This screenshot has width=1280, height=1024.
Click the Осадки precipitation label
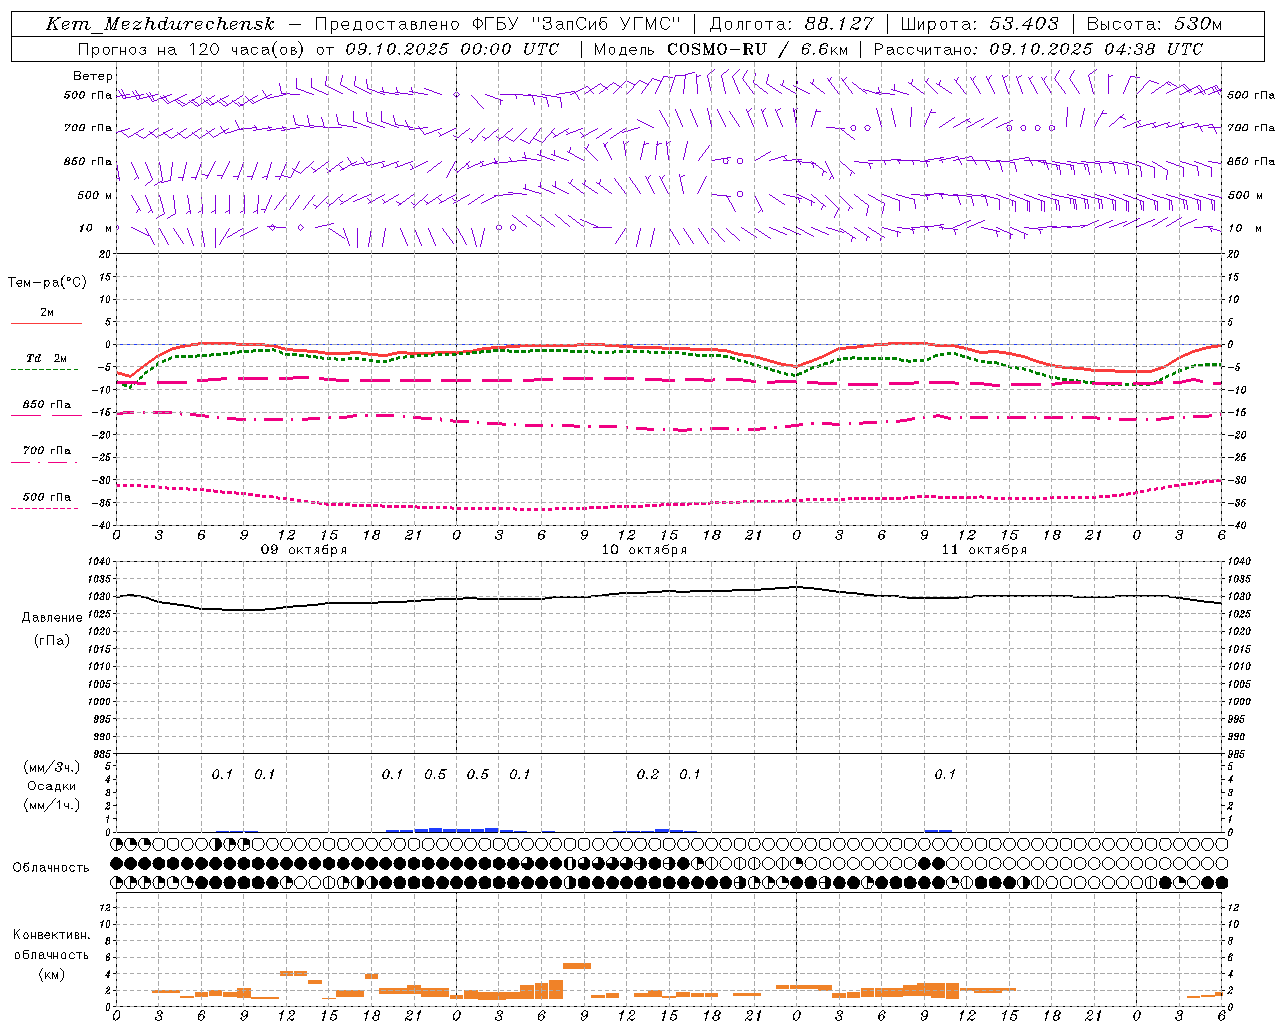click(x=52, y=786)
